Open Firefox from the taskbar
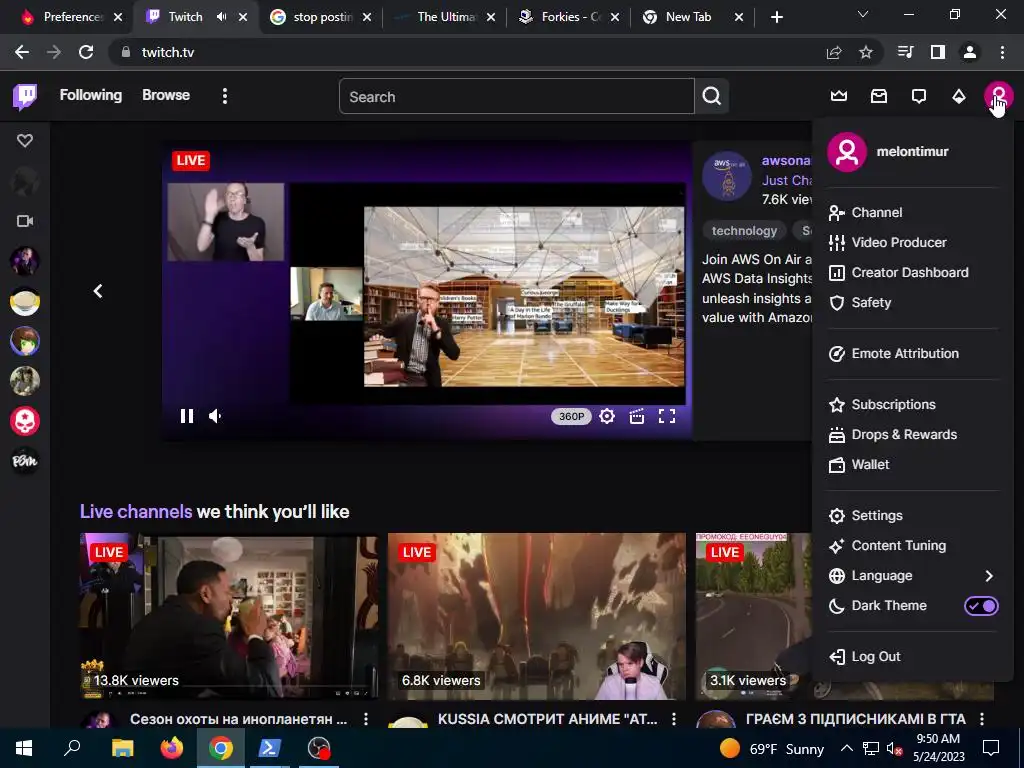The width and height of the screenshot is (1024, 768). pos(172,748)
